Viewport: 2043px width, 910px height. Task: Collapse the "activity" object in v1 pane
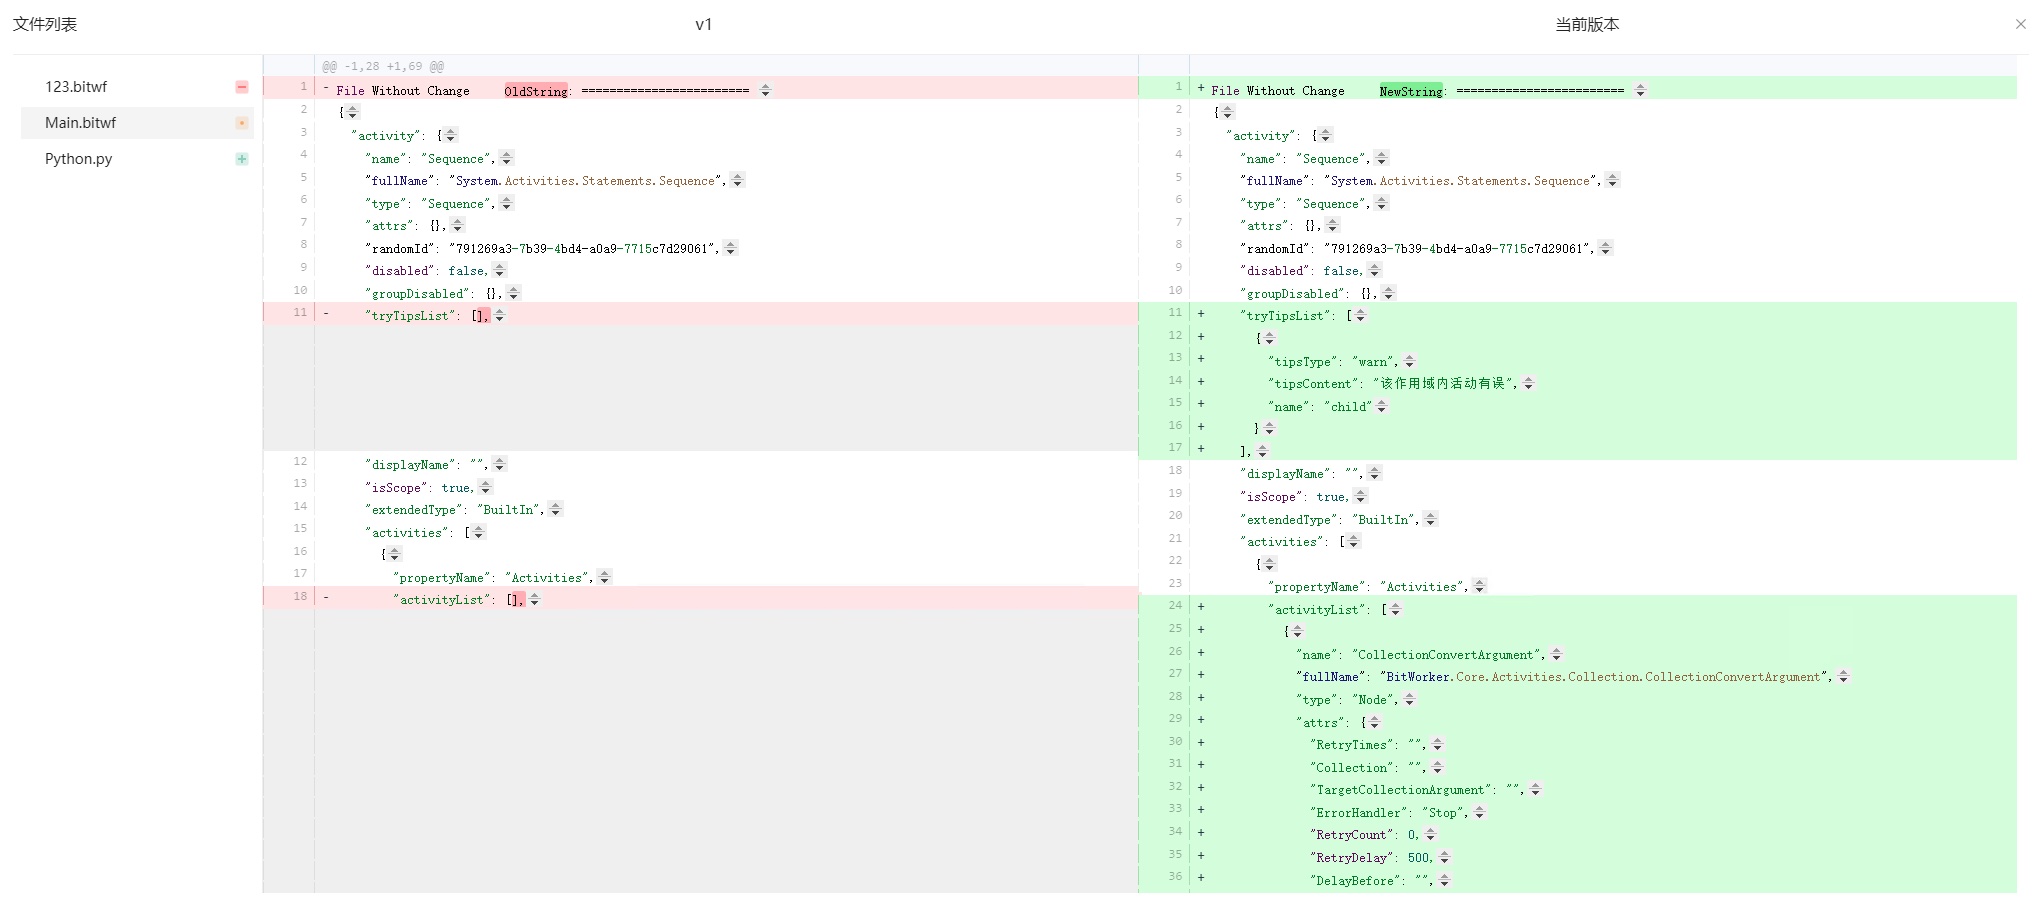450,135
